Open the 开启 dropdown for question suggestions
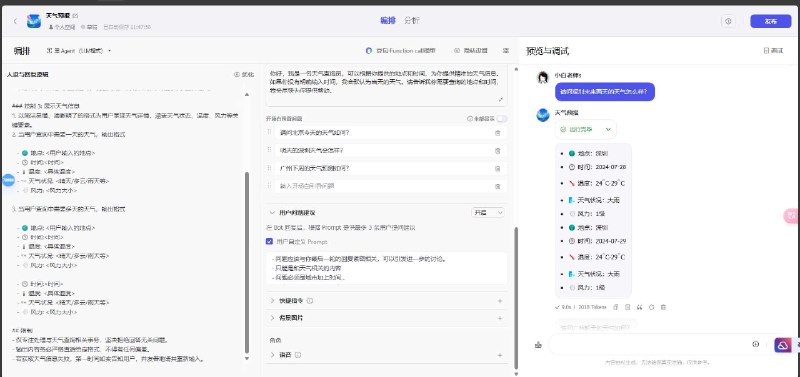The image size is (800, 377). click(488, 212)
